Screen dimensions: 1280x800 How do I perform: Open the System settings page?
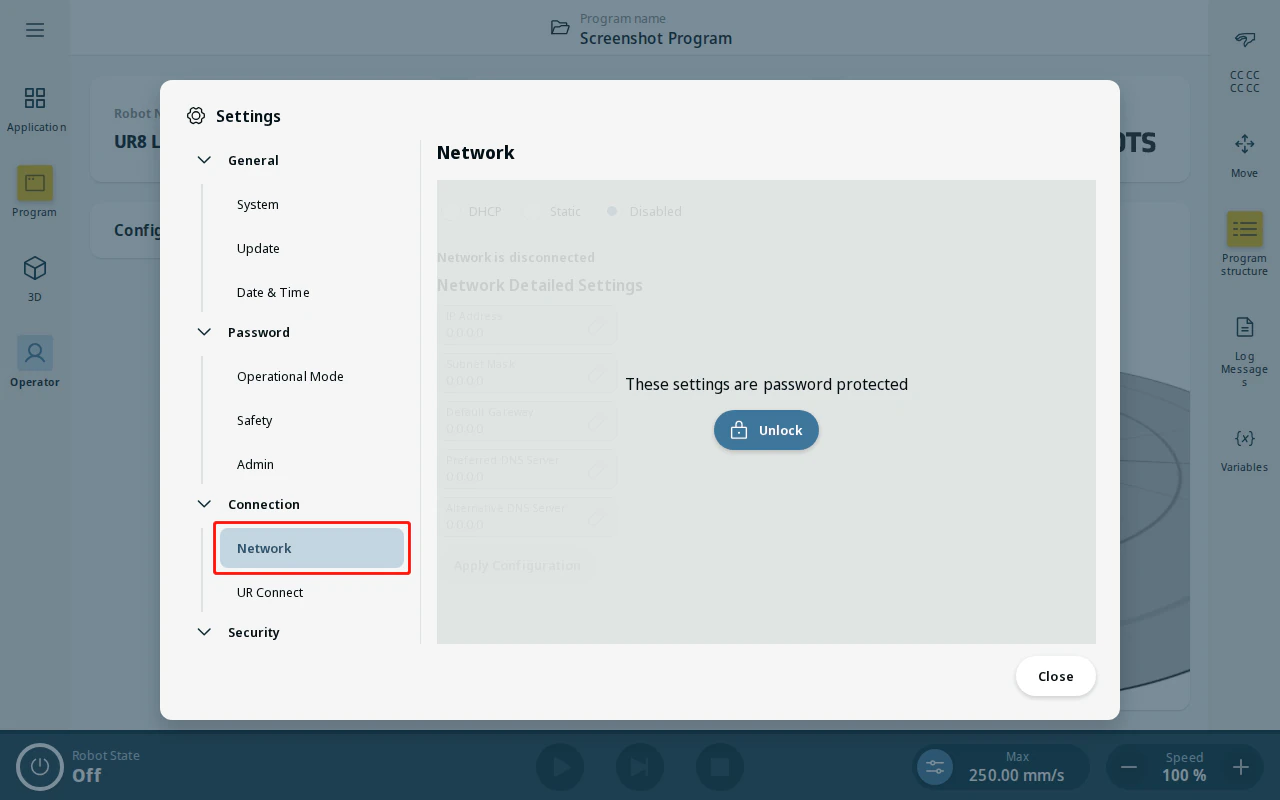click(x=312, y=204)
